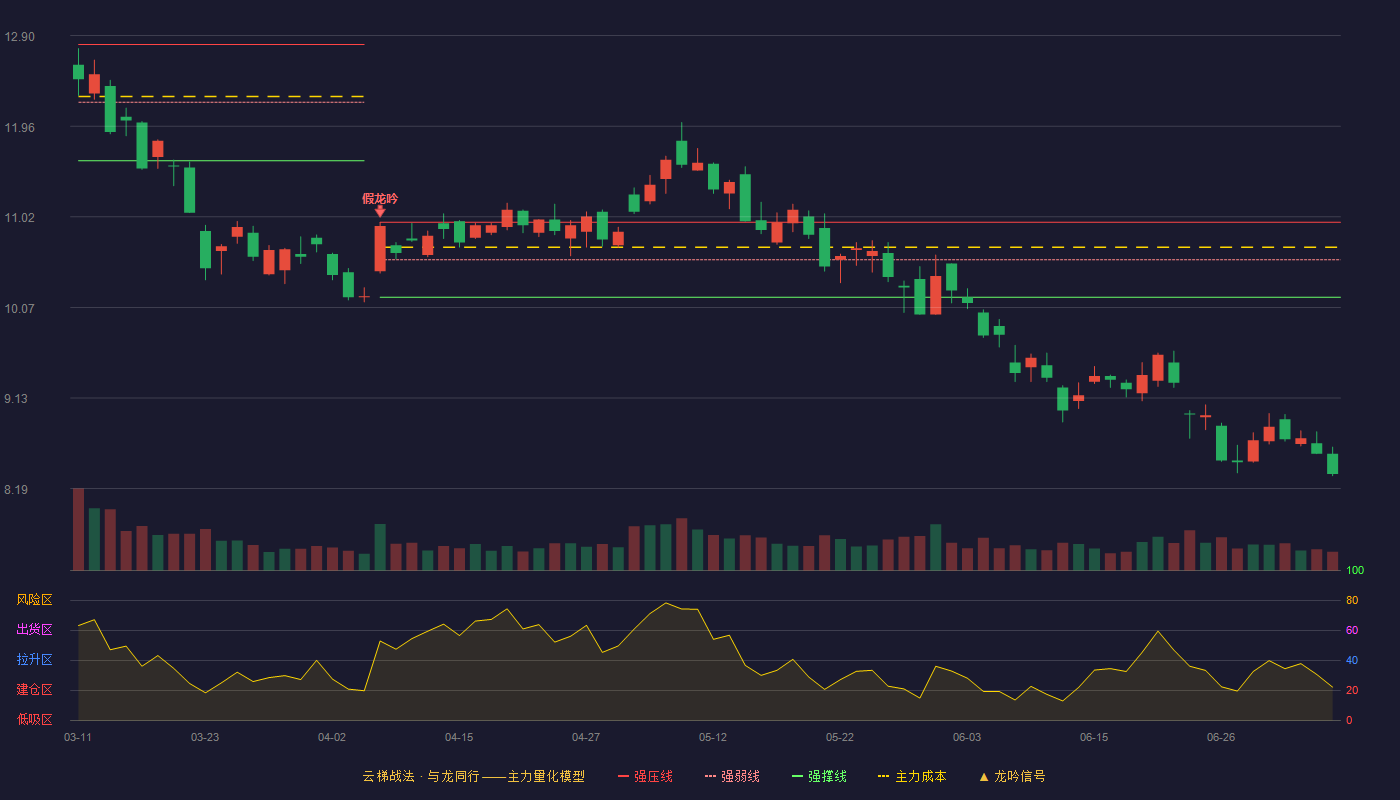Click the 风险区 zone label
Image resolution: width=1400 pixels, height=800 pixels.
(35, 600)
